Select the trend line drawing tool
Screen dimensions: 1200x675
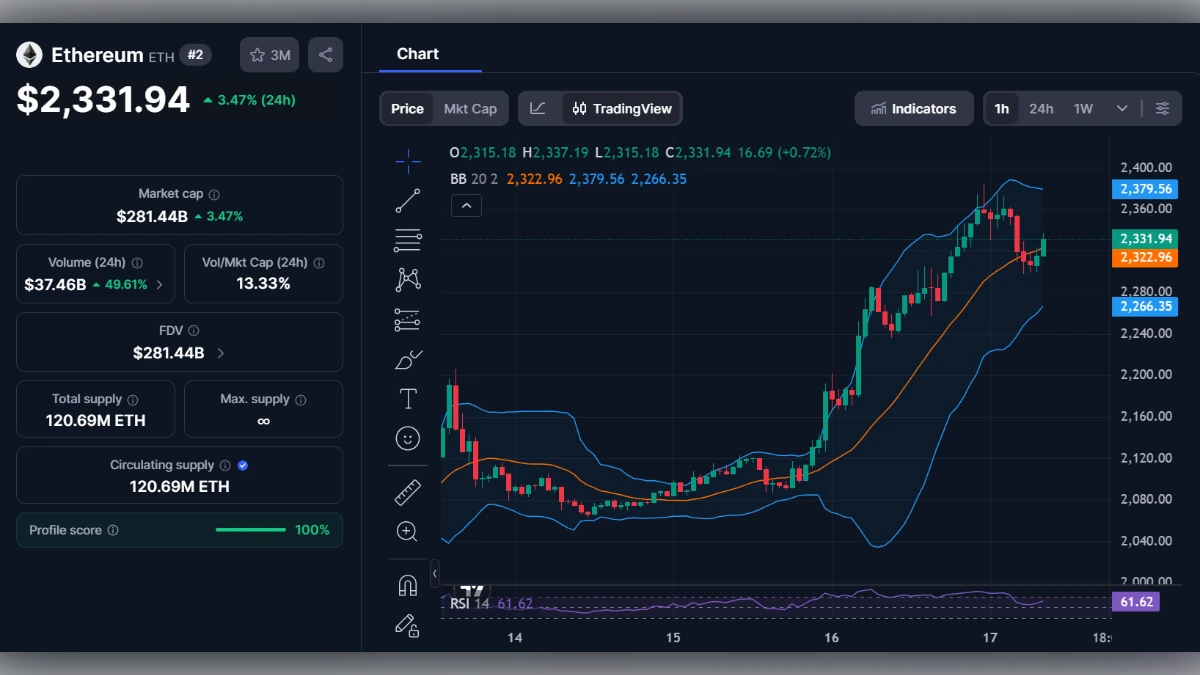pos(407,200)
